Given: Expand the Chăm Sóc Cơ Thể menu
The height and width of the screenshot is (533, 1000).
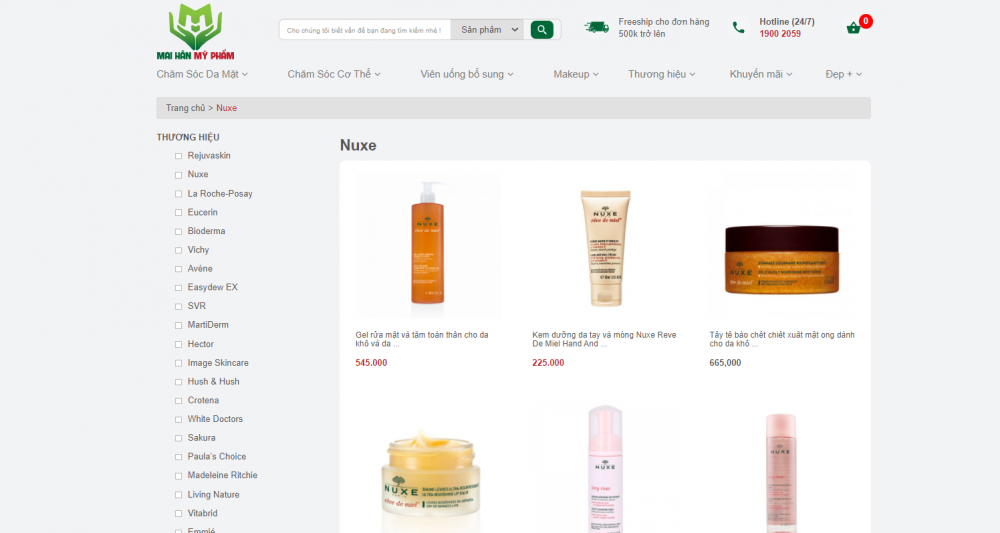Looking at the screenshot, I should (x=334, y=74).
